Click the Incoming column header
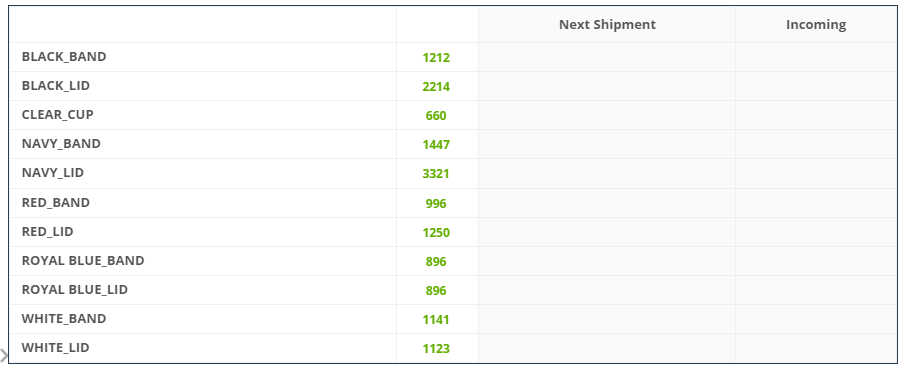 point(816,25)
